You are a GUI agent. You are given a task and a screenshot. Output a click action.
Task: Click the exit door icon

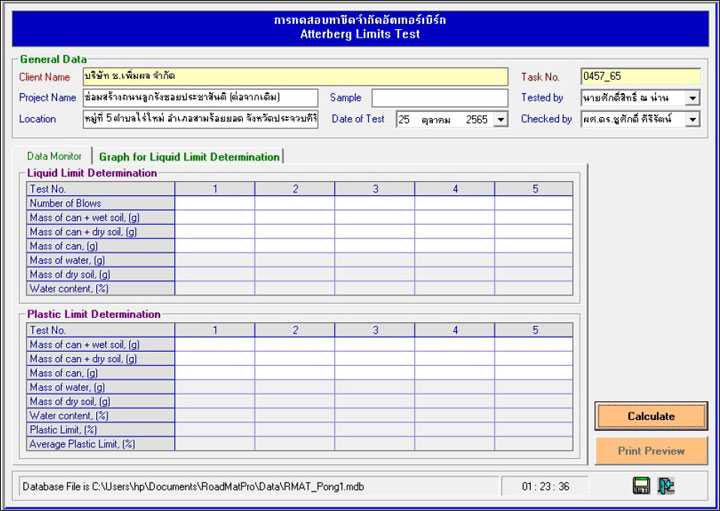click(x=667, y=486)
